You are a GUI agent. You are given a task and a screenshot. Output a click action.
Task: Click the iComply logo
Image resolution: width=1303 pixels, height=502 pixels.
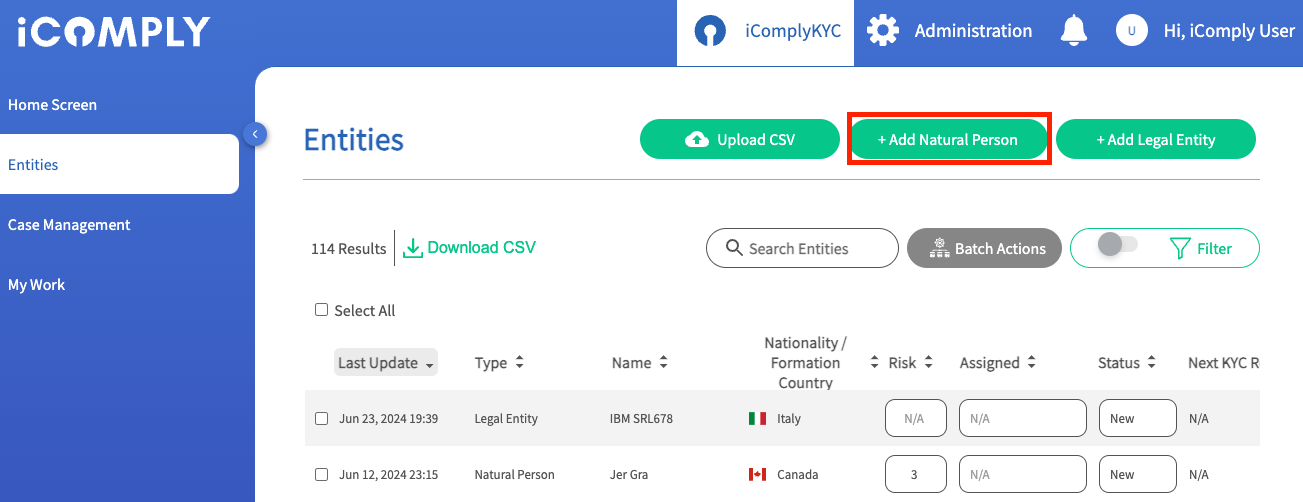[113, 32]
